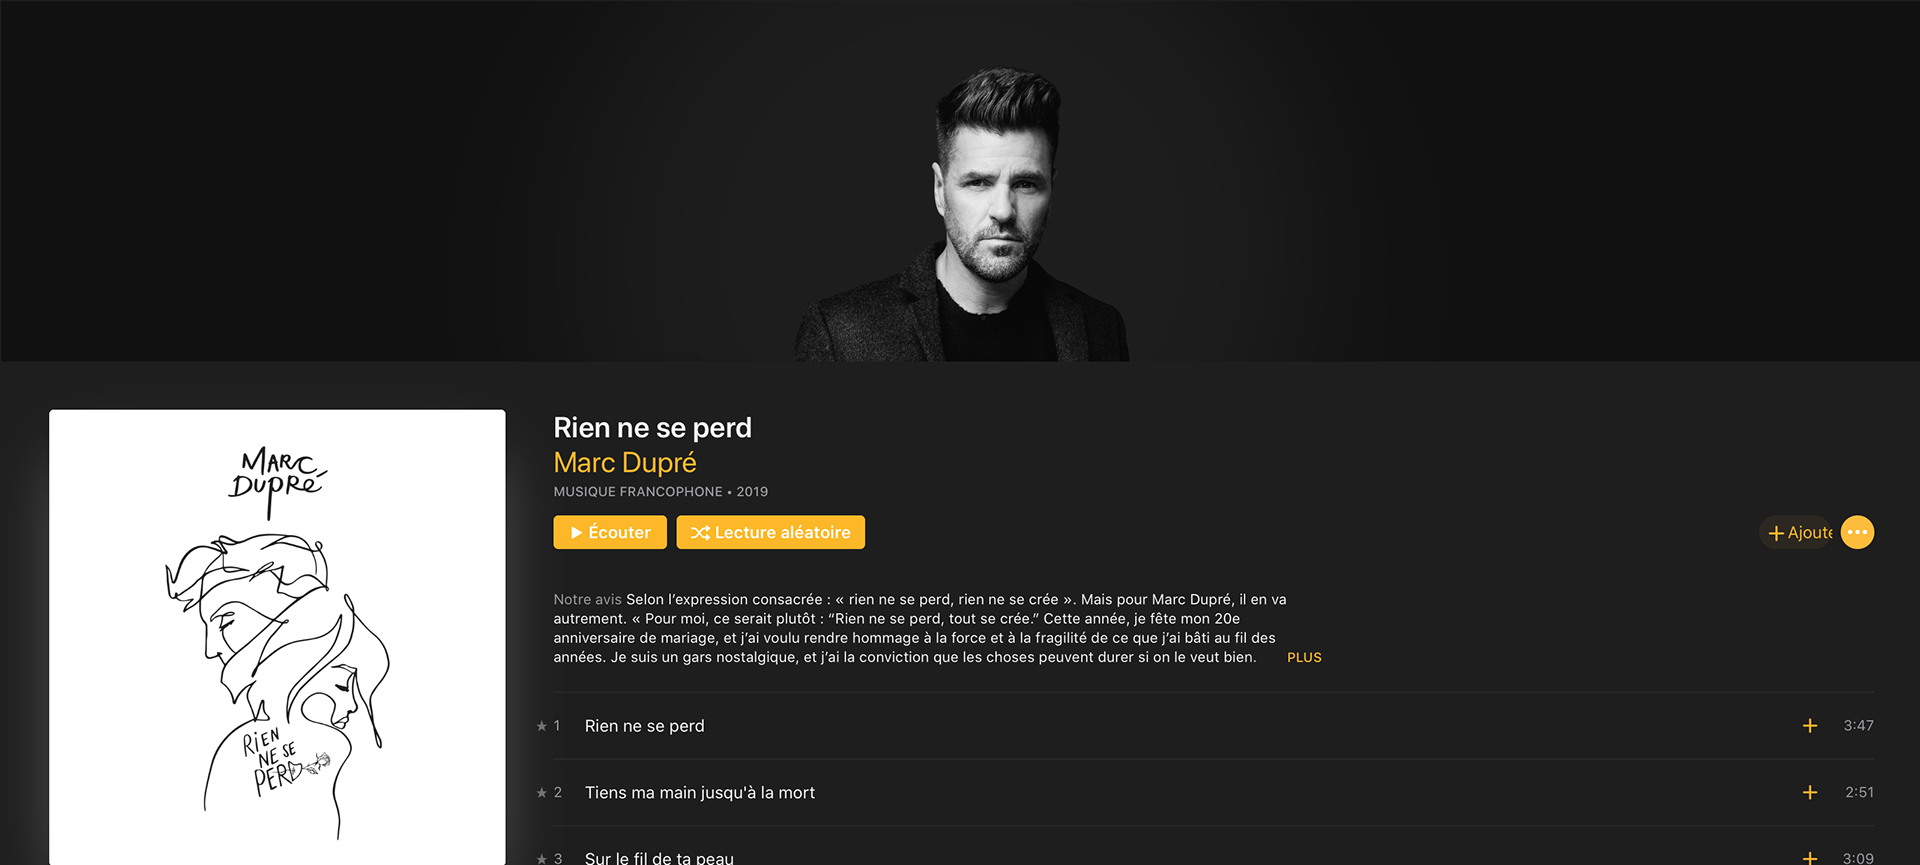This screenshot has height=865, width=1920.
Task: Add Sur le fil de ta peau track
Action: pyautogui.click(x=1809, y=858)
